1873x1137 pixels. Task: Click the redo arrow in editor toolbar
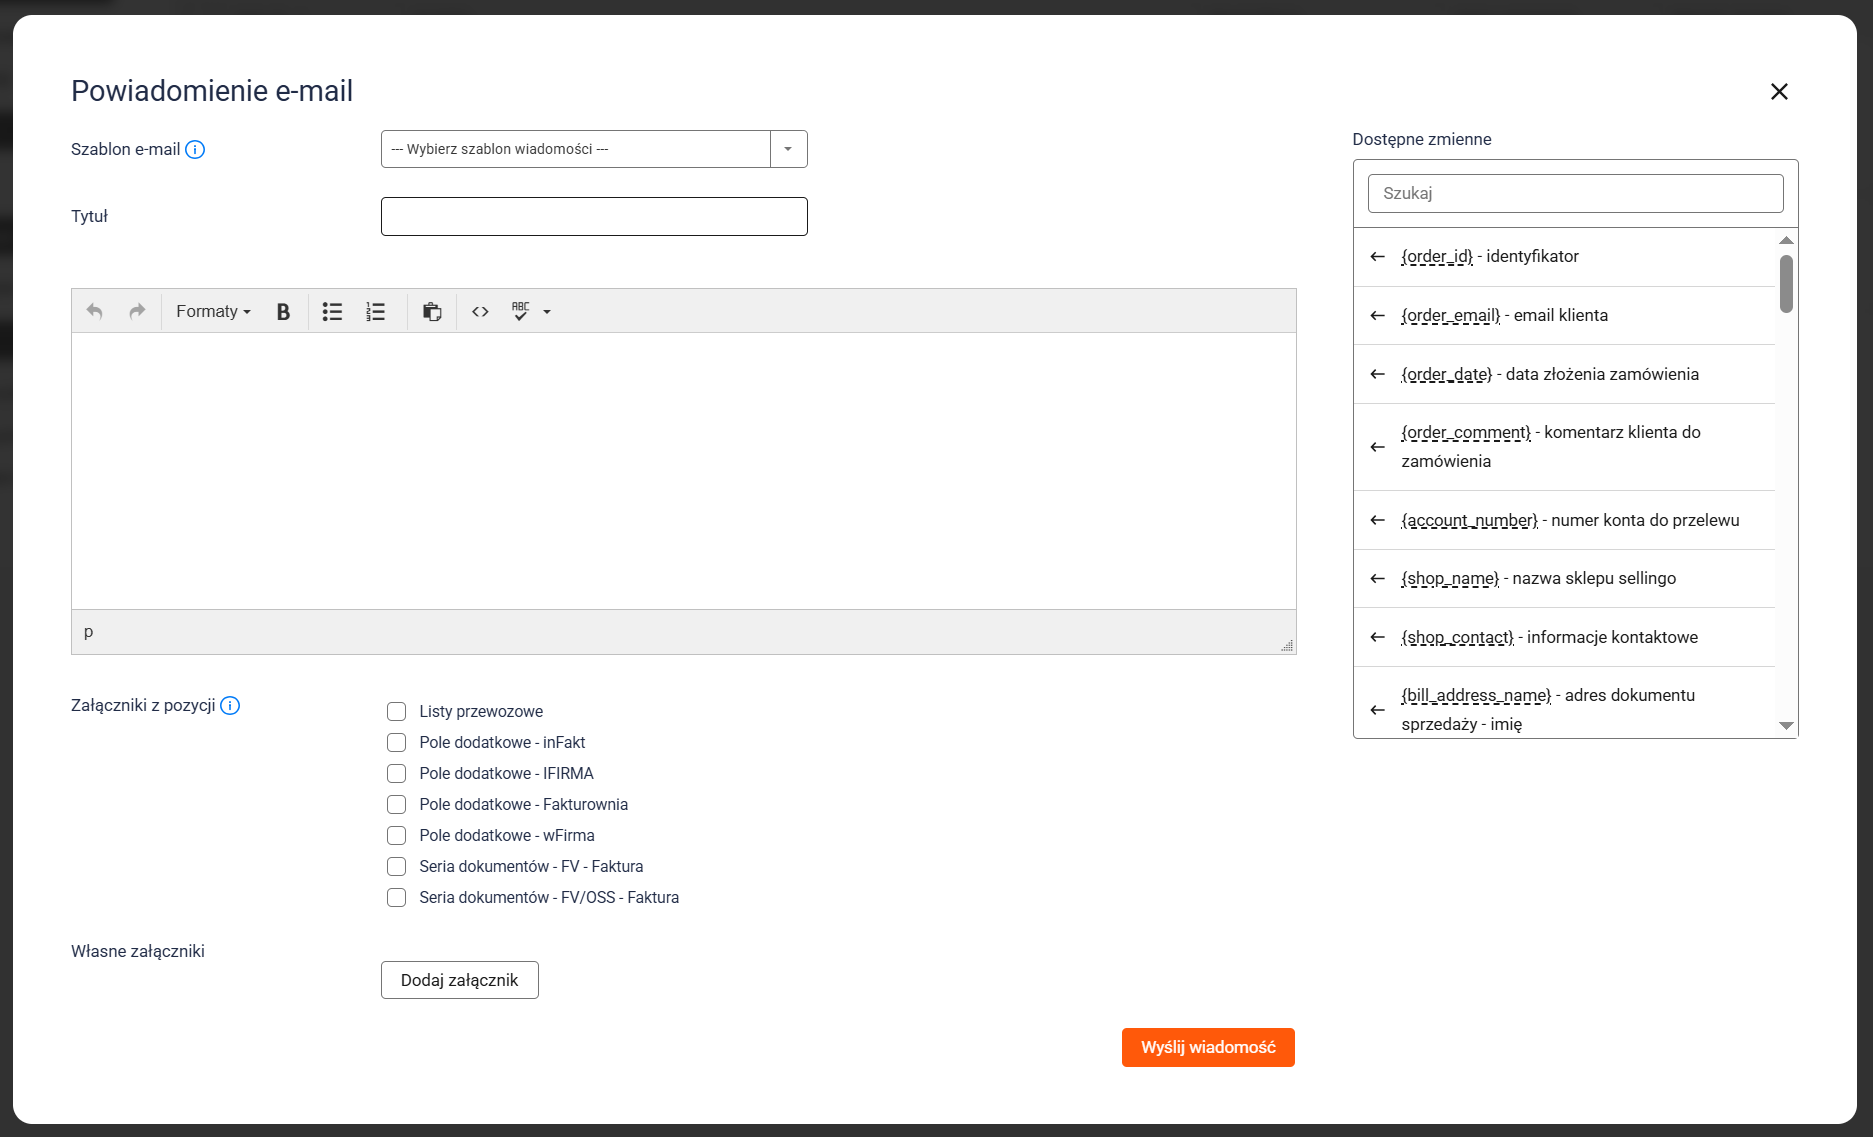[x=137, y=311]
